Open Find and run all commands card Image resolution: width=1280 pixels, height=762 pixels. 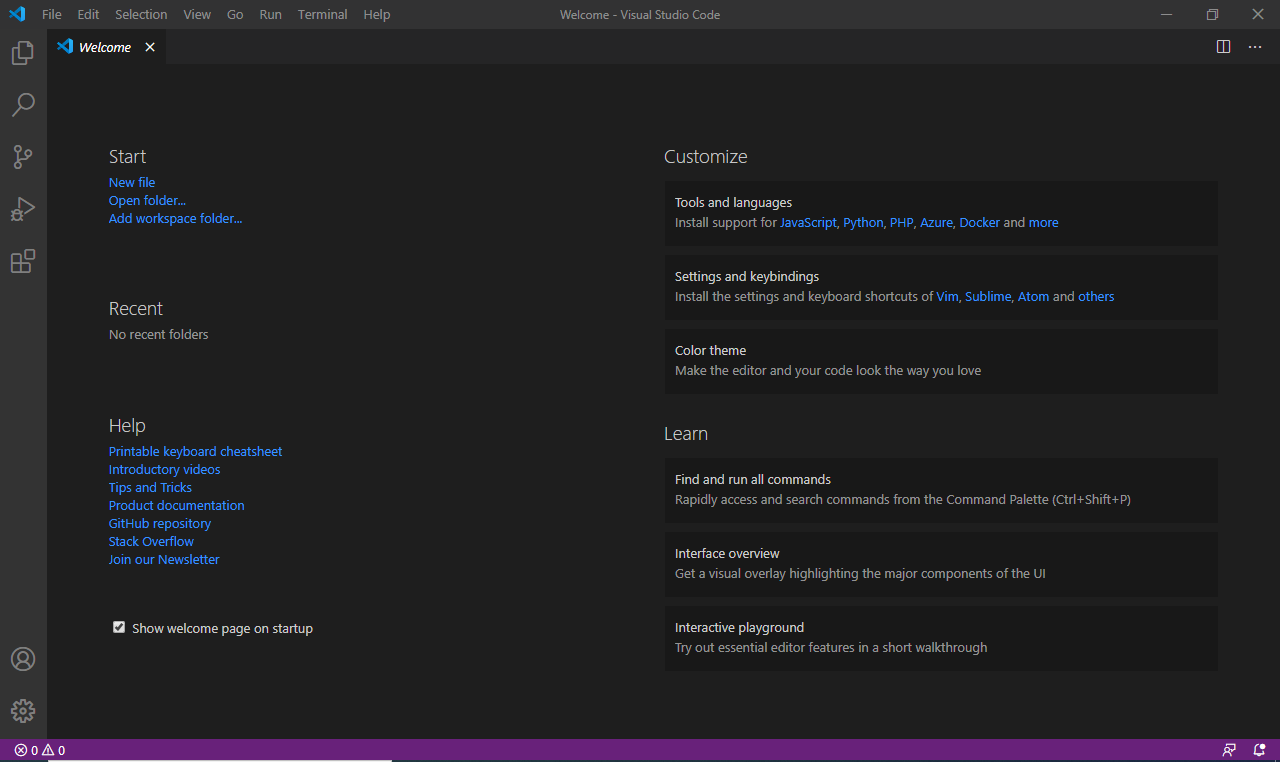tap(941, 490)
